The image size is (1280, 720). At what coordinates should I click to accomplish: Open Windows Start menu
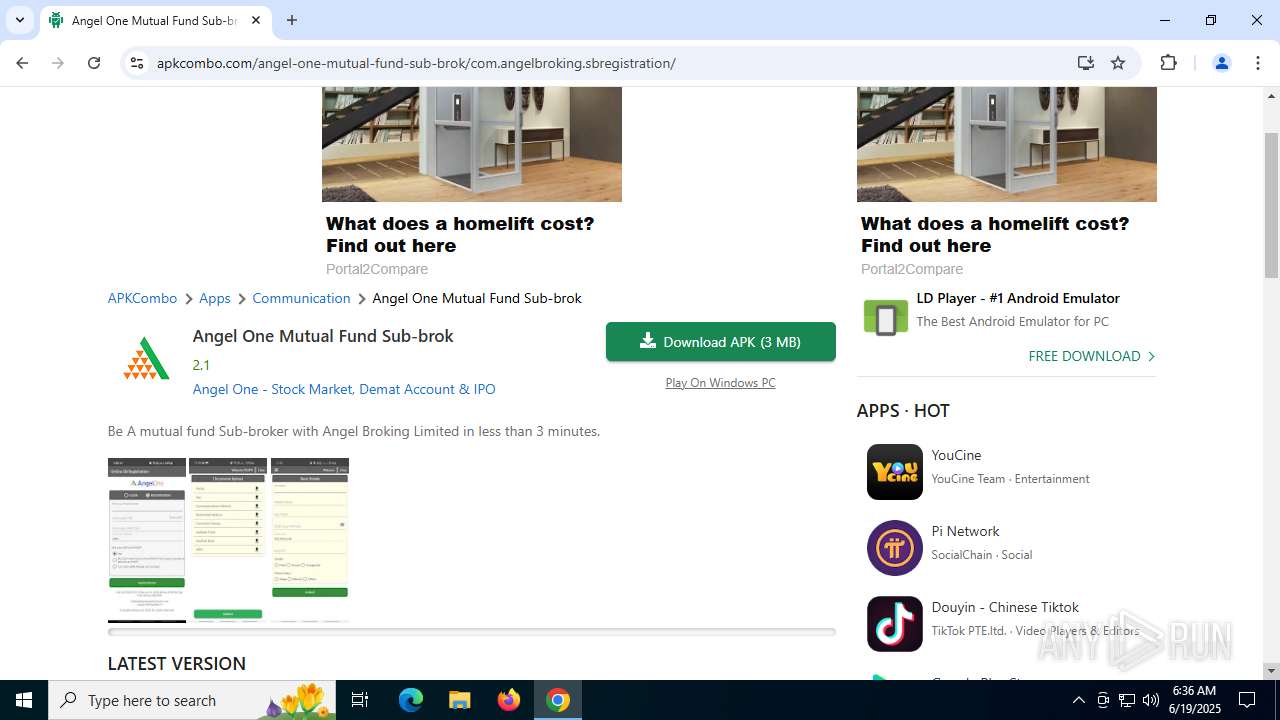(24, 700)
